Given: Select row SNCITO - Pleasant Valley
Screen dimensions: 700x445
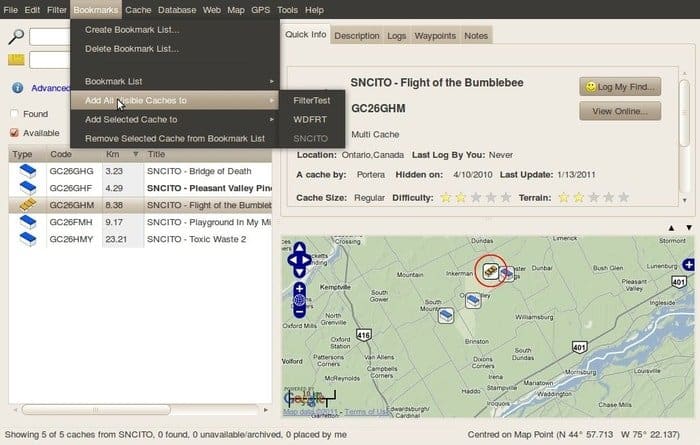Looking at the screenshot, I should 140,188.
